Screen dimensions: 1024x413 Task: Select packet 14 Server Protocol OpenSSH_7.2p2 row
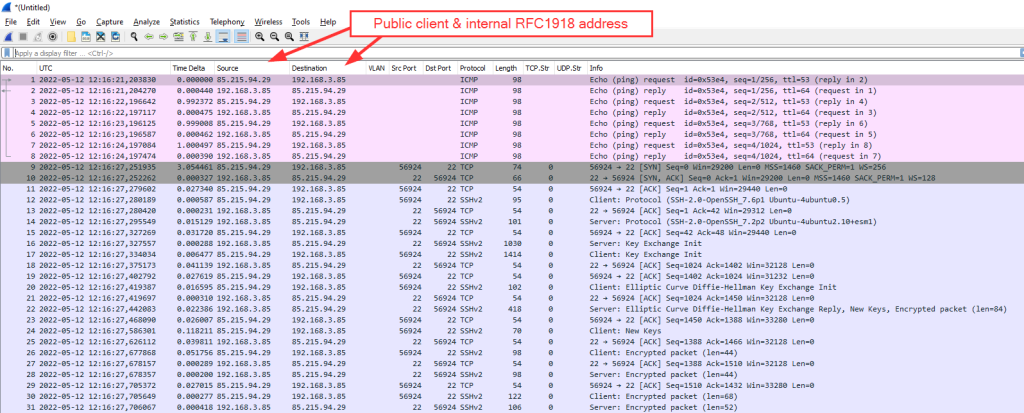(512, 222)
